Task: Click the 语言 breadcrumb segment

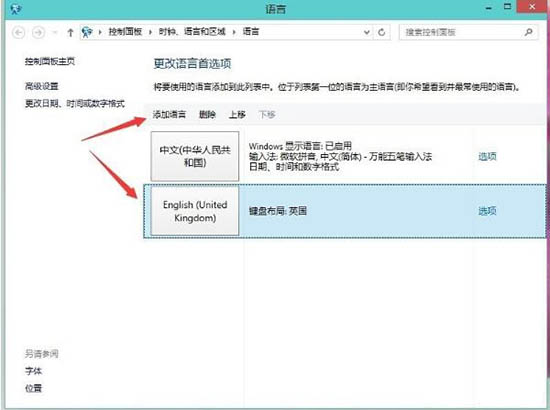Action: pos(251,32)
